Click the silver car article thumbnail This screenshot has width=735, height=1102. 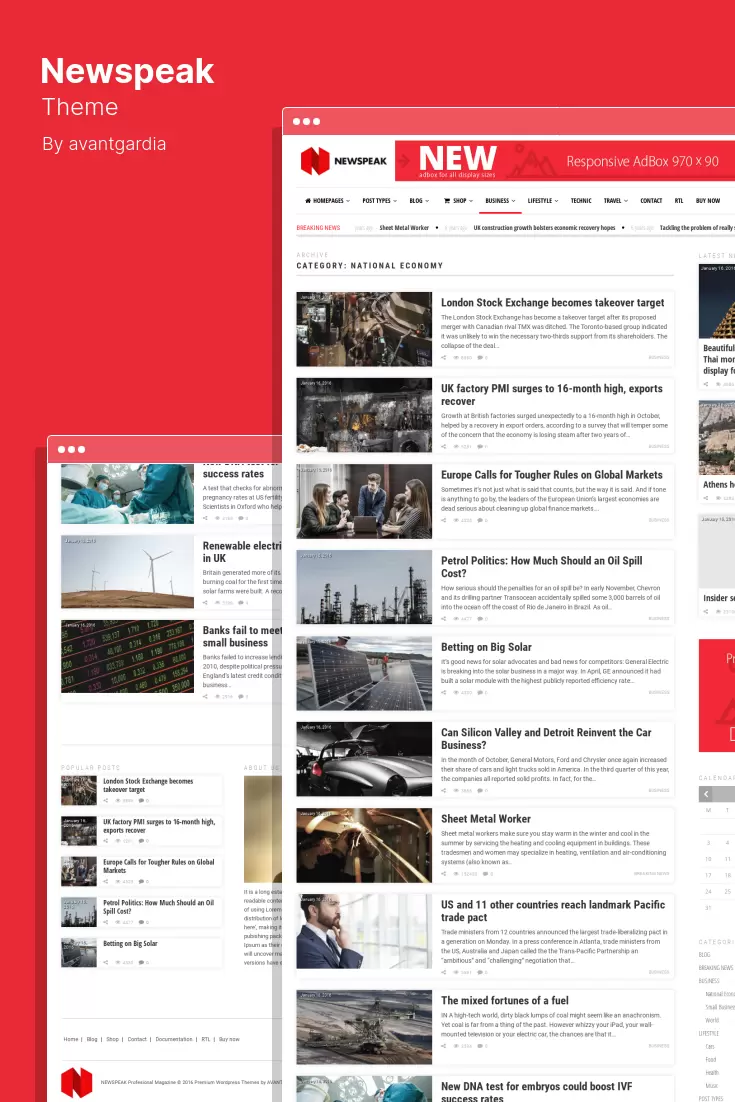point(364,759)
